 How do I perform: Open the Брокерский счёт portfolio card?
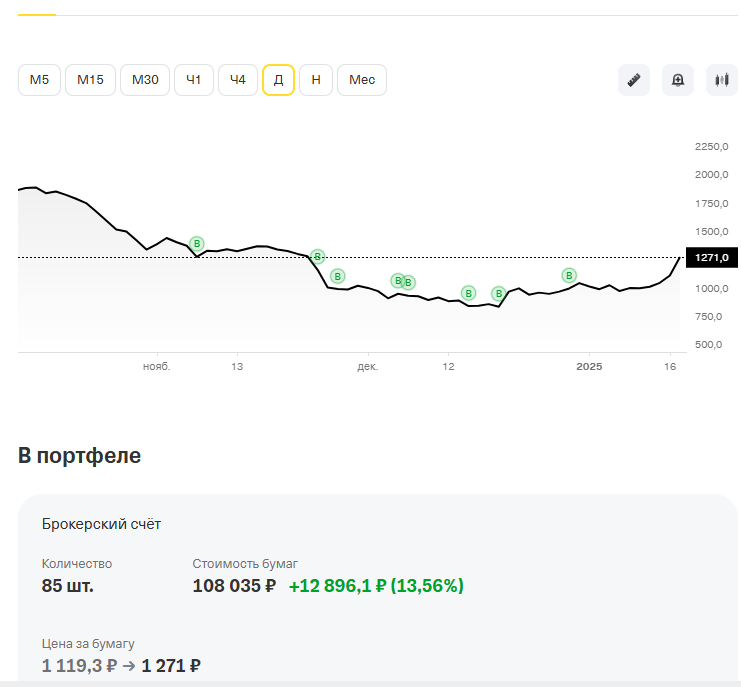(101, 524)
